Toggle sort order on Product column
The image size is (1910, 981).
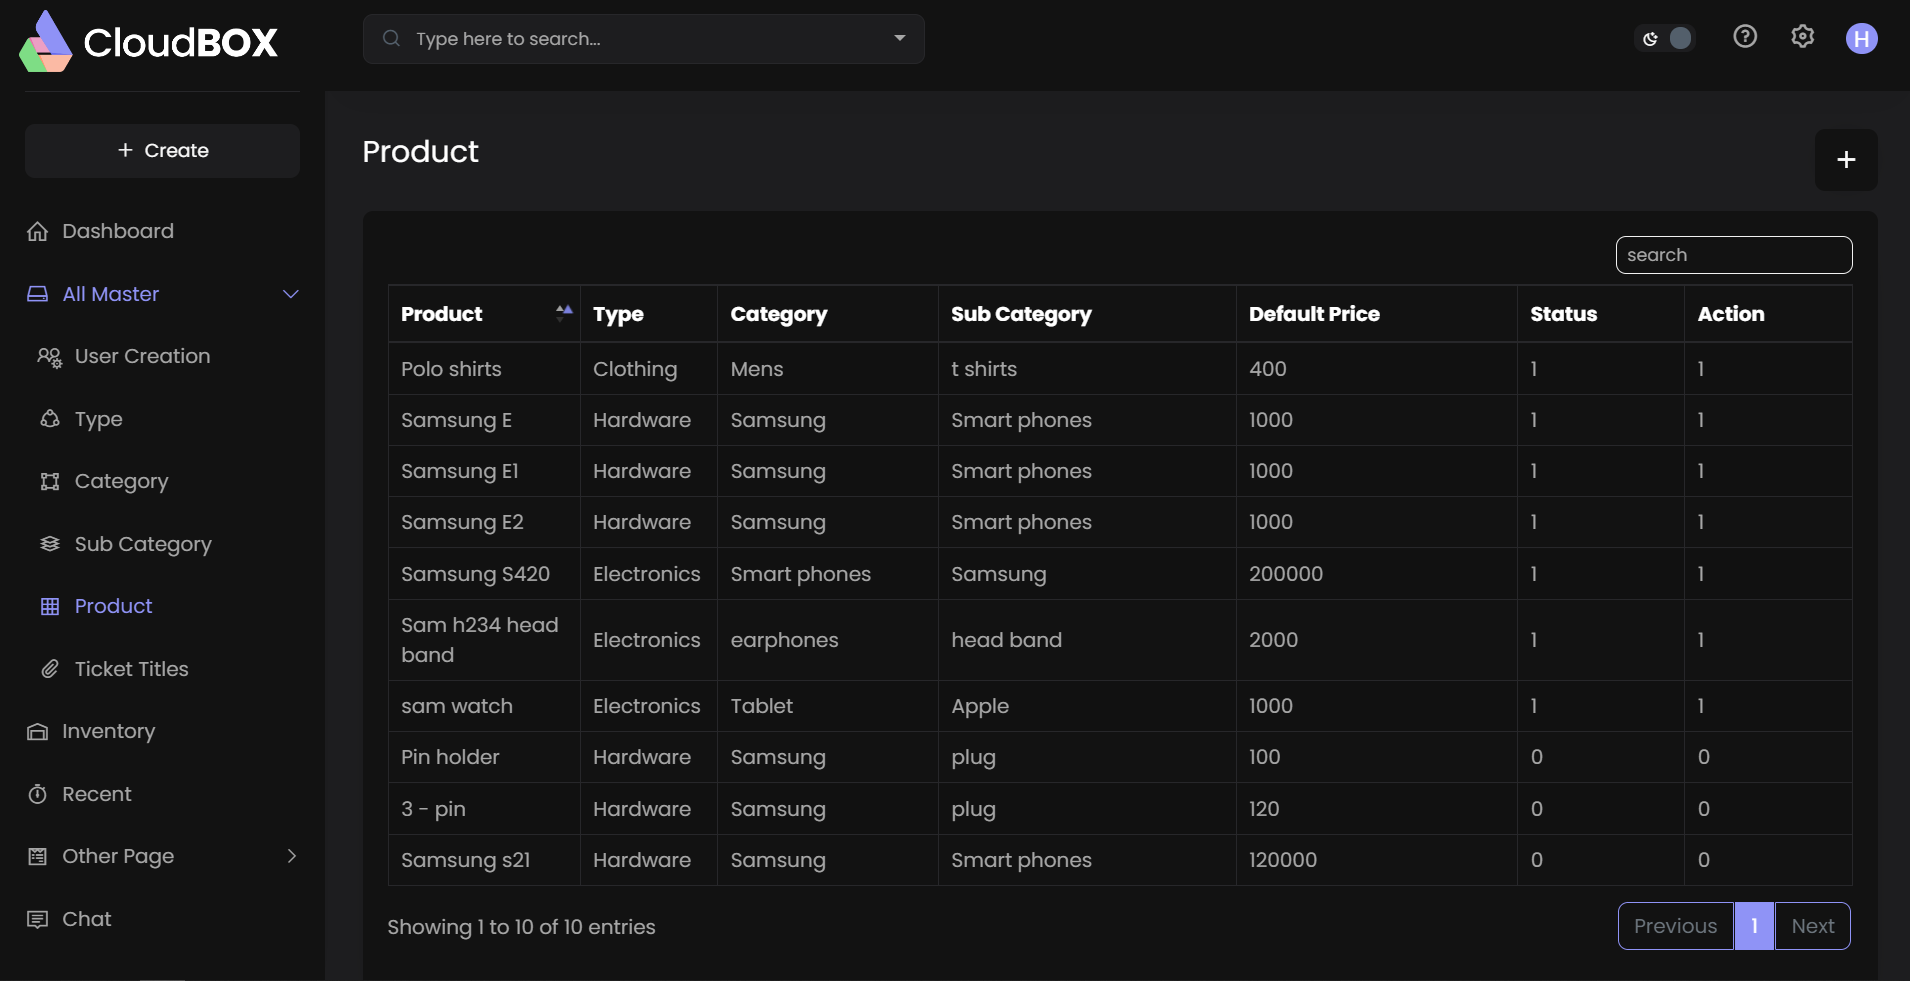pyautogui.click(x=563, y=313)
